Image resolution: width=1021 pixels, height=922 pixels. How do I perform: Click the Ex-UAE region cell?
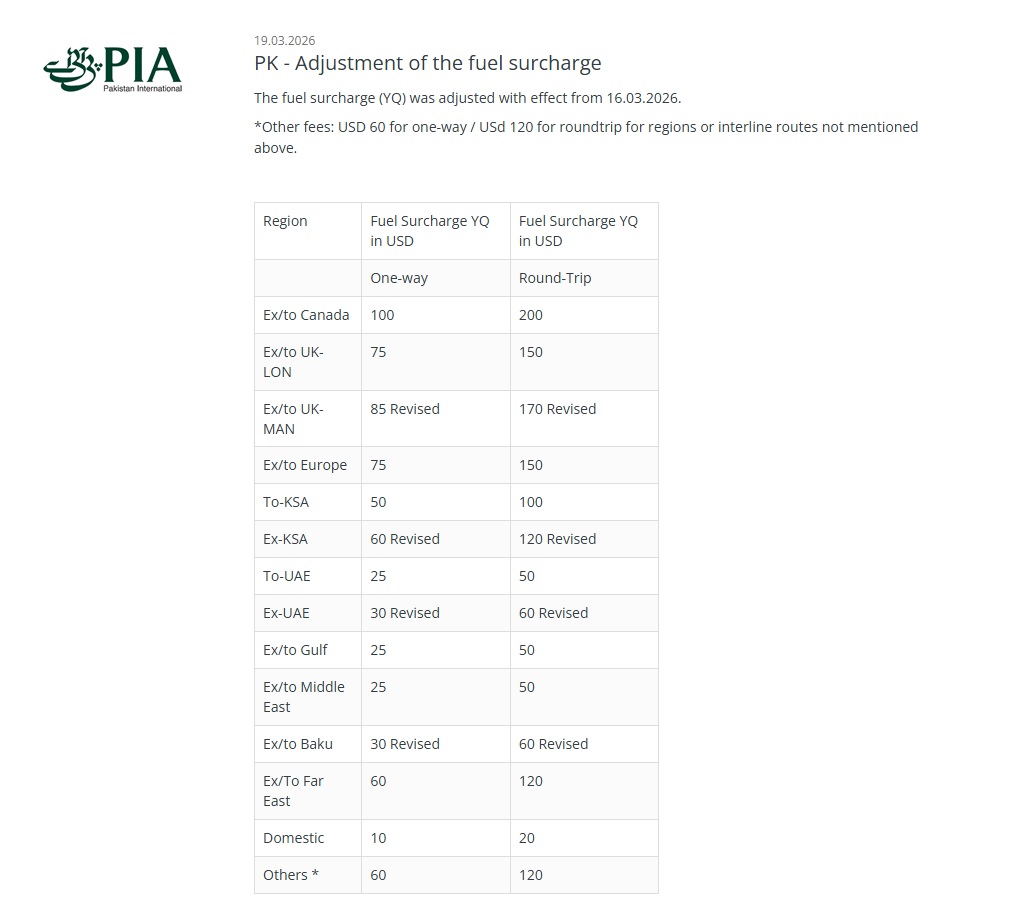click(286, 613)
